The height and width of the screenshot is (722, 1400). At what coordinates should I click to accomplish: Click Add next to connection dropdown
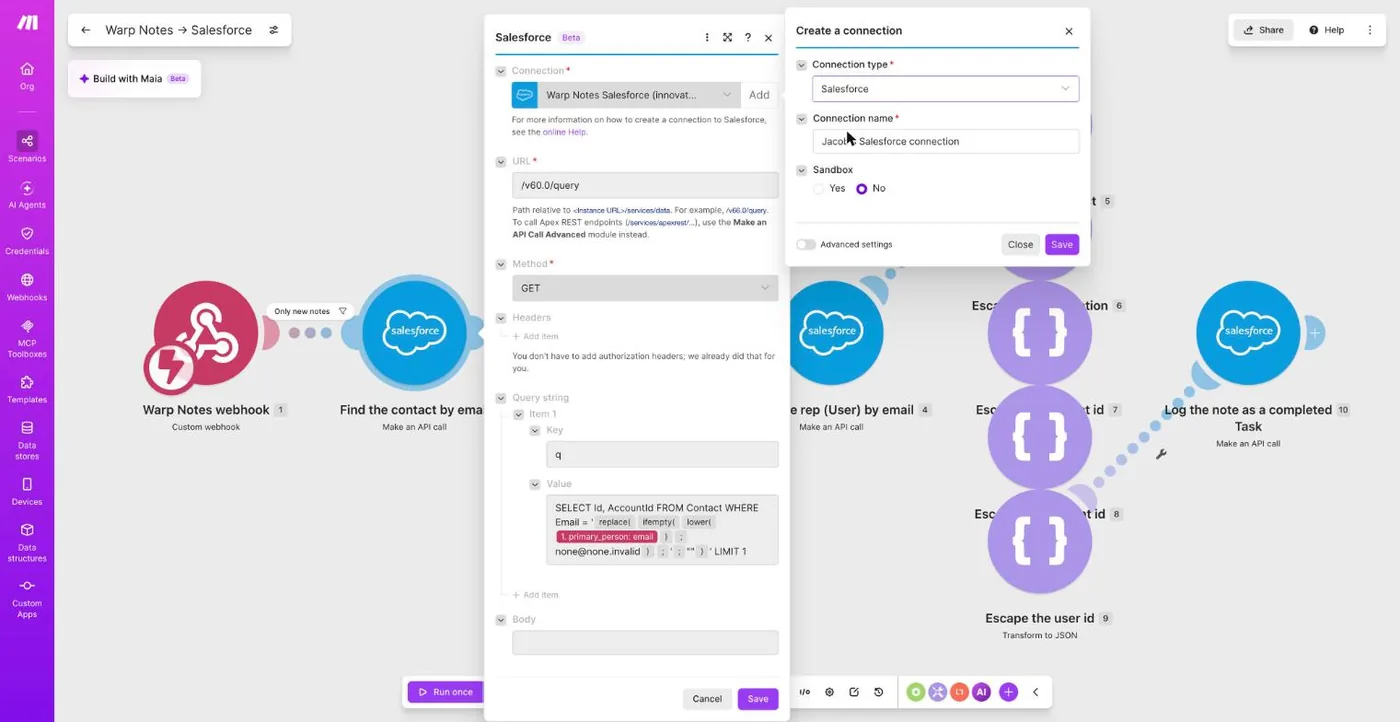760,95
